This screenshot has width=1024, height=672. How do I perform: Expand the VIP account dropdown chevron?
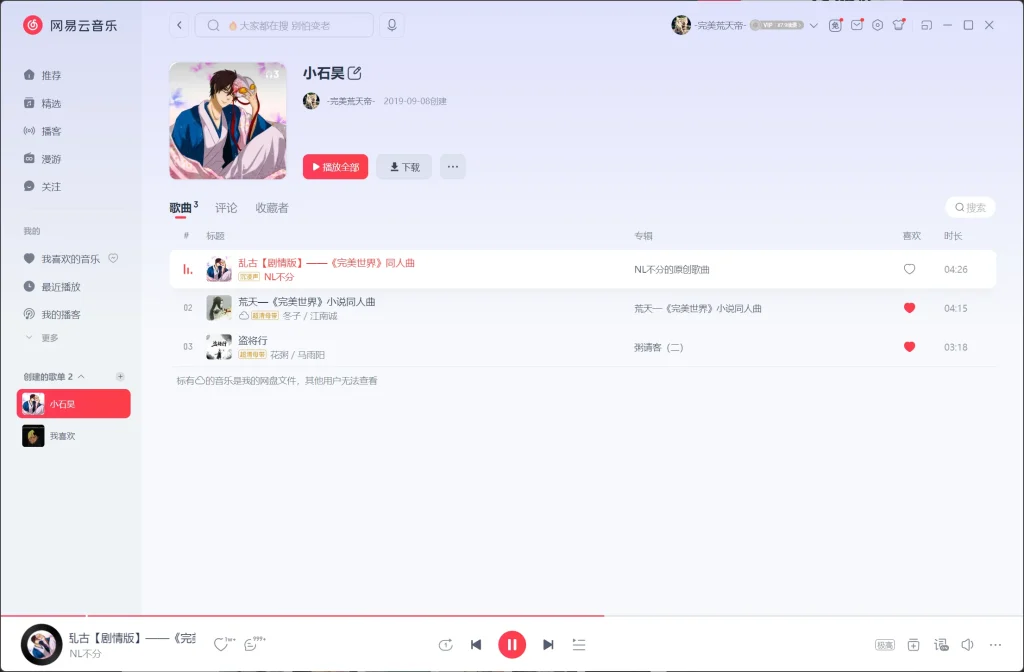(815, 25)
